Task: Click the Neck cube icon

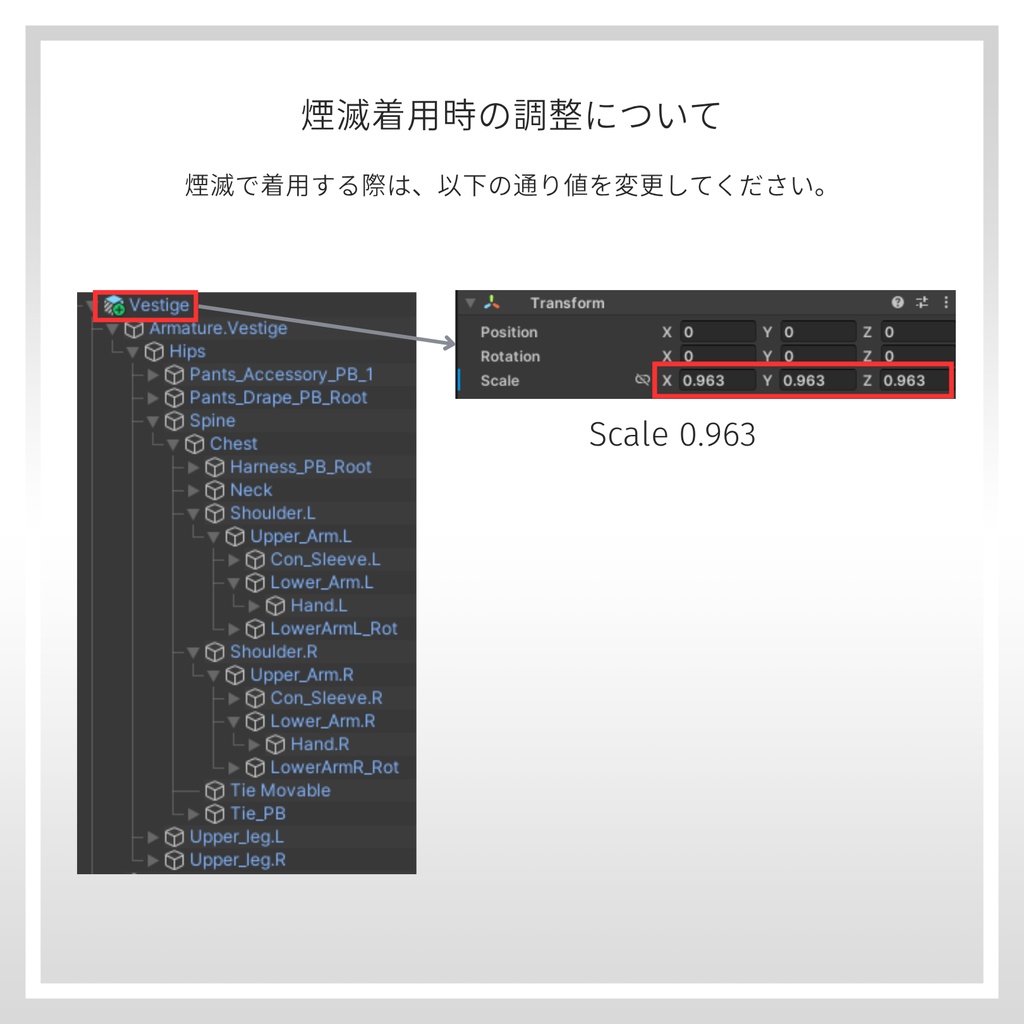Action: pyautogui.click(x=215, y=490)
